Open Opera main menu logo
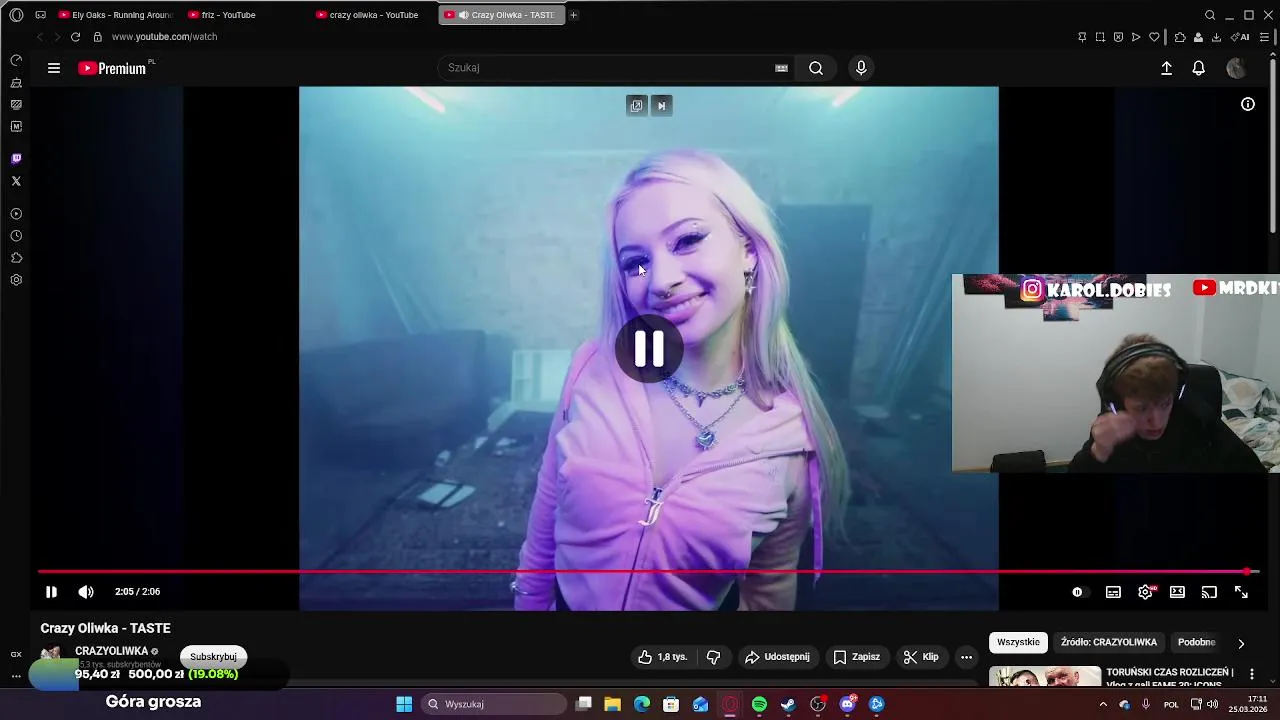The width and height of the screenshot is (1280, 720). click(x=16, y=15)
